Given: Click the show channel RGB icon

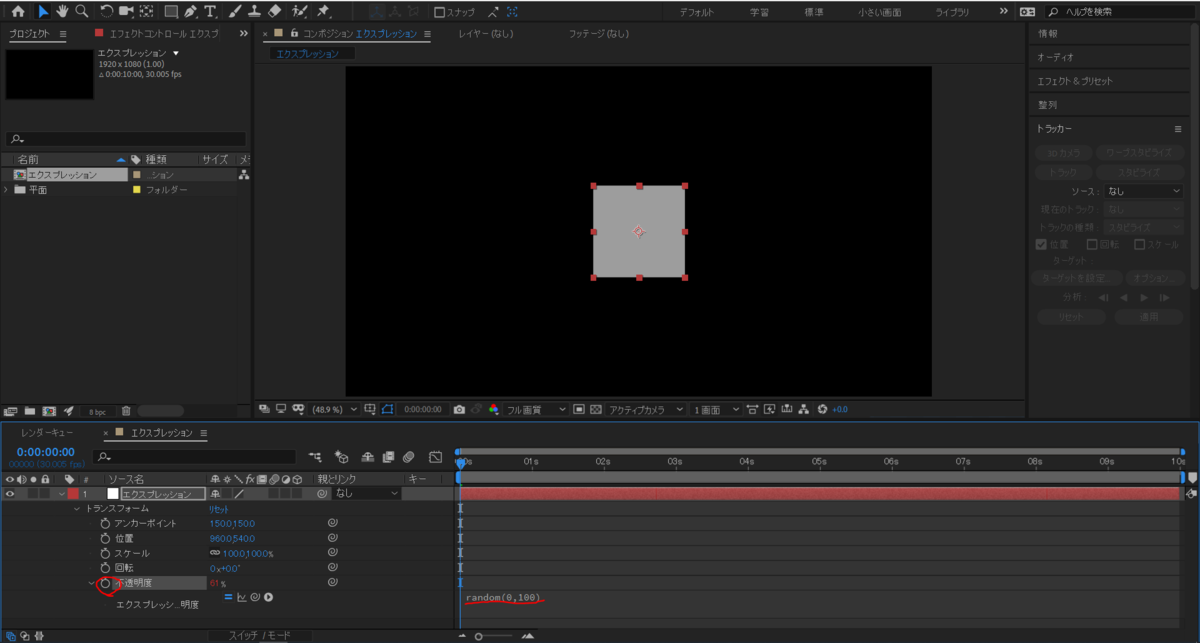Looking at the screenshot, I should point(493,409).
